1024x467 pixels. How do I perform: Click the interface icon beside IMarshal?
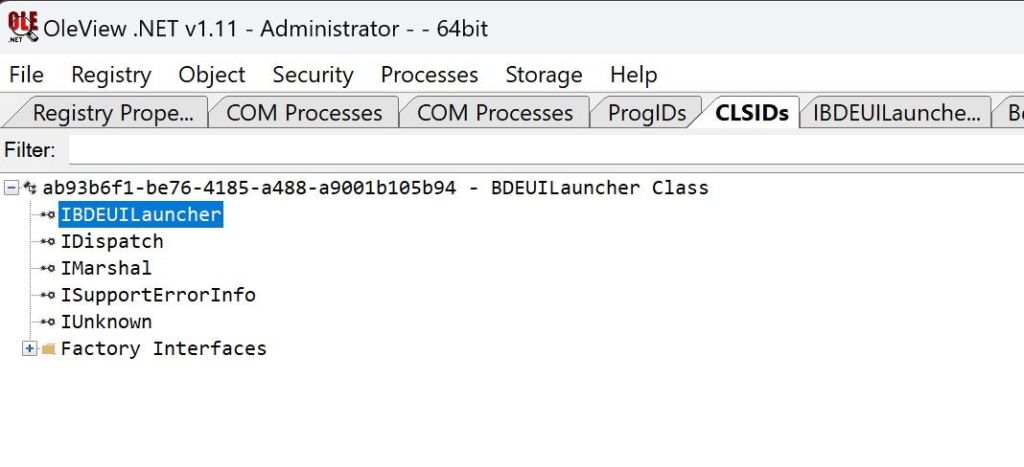coord(47,269)
